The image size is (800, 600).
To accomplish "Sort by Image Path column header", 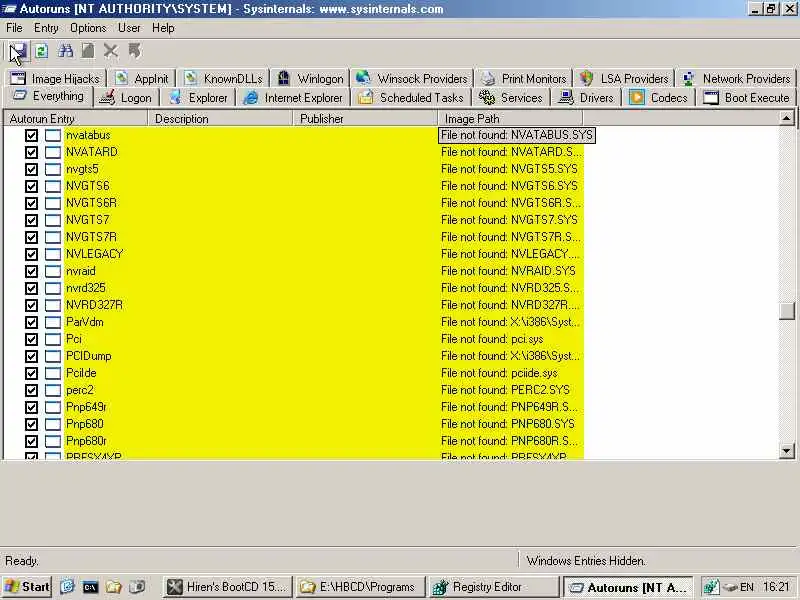I will (x=510, y=119).
